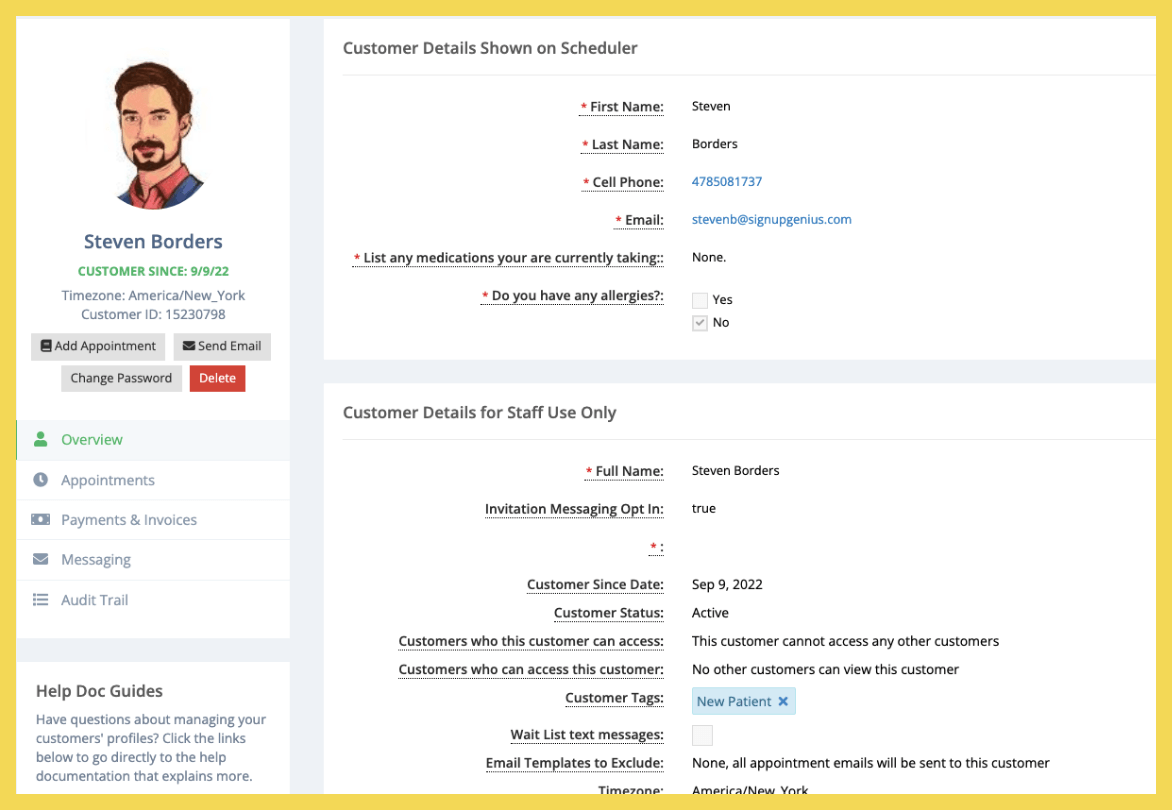Click the Overview person icon
The width and height of the screenshot is (1172, 810).
point(40,439)
